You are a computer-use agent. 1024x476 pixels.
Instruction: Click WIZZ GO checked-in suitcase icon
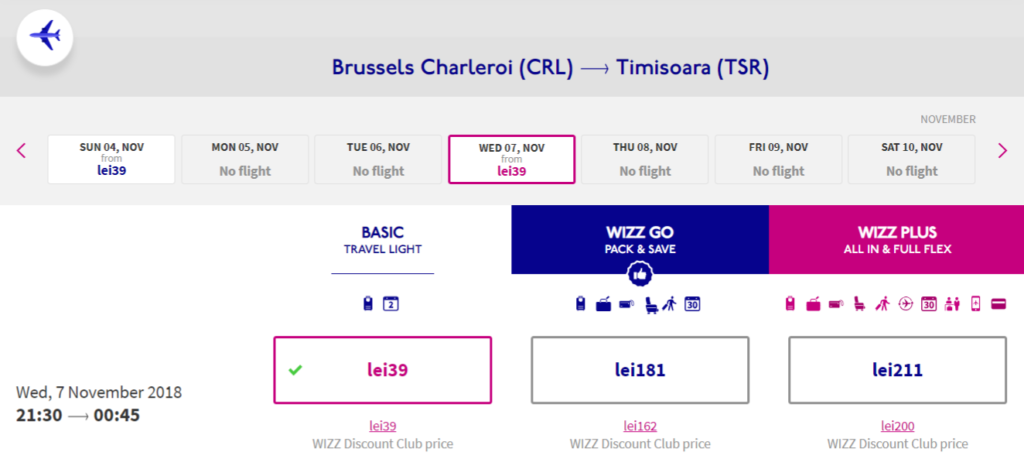(603, 304)
